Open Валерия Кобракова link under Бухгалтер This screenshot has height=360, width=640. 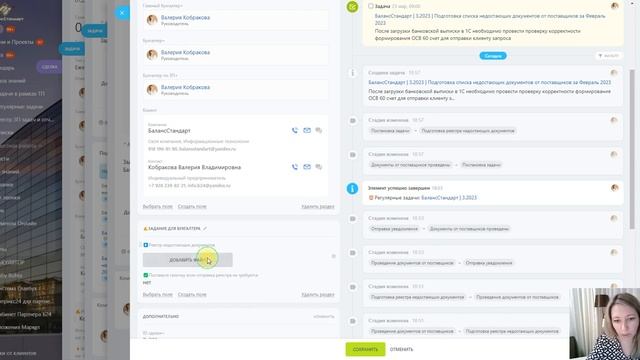[185, 52]
